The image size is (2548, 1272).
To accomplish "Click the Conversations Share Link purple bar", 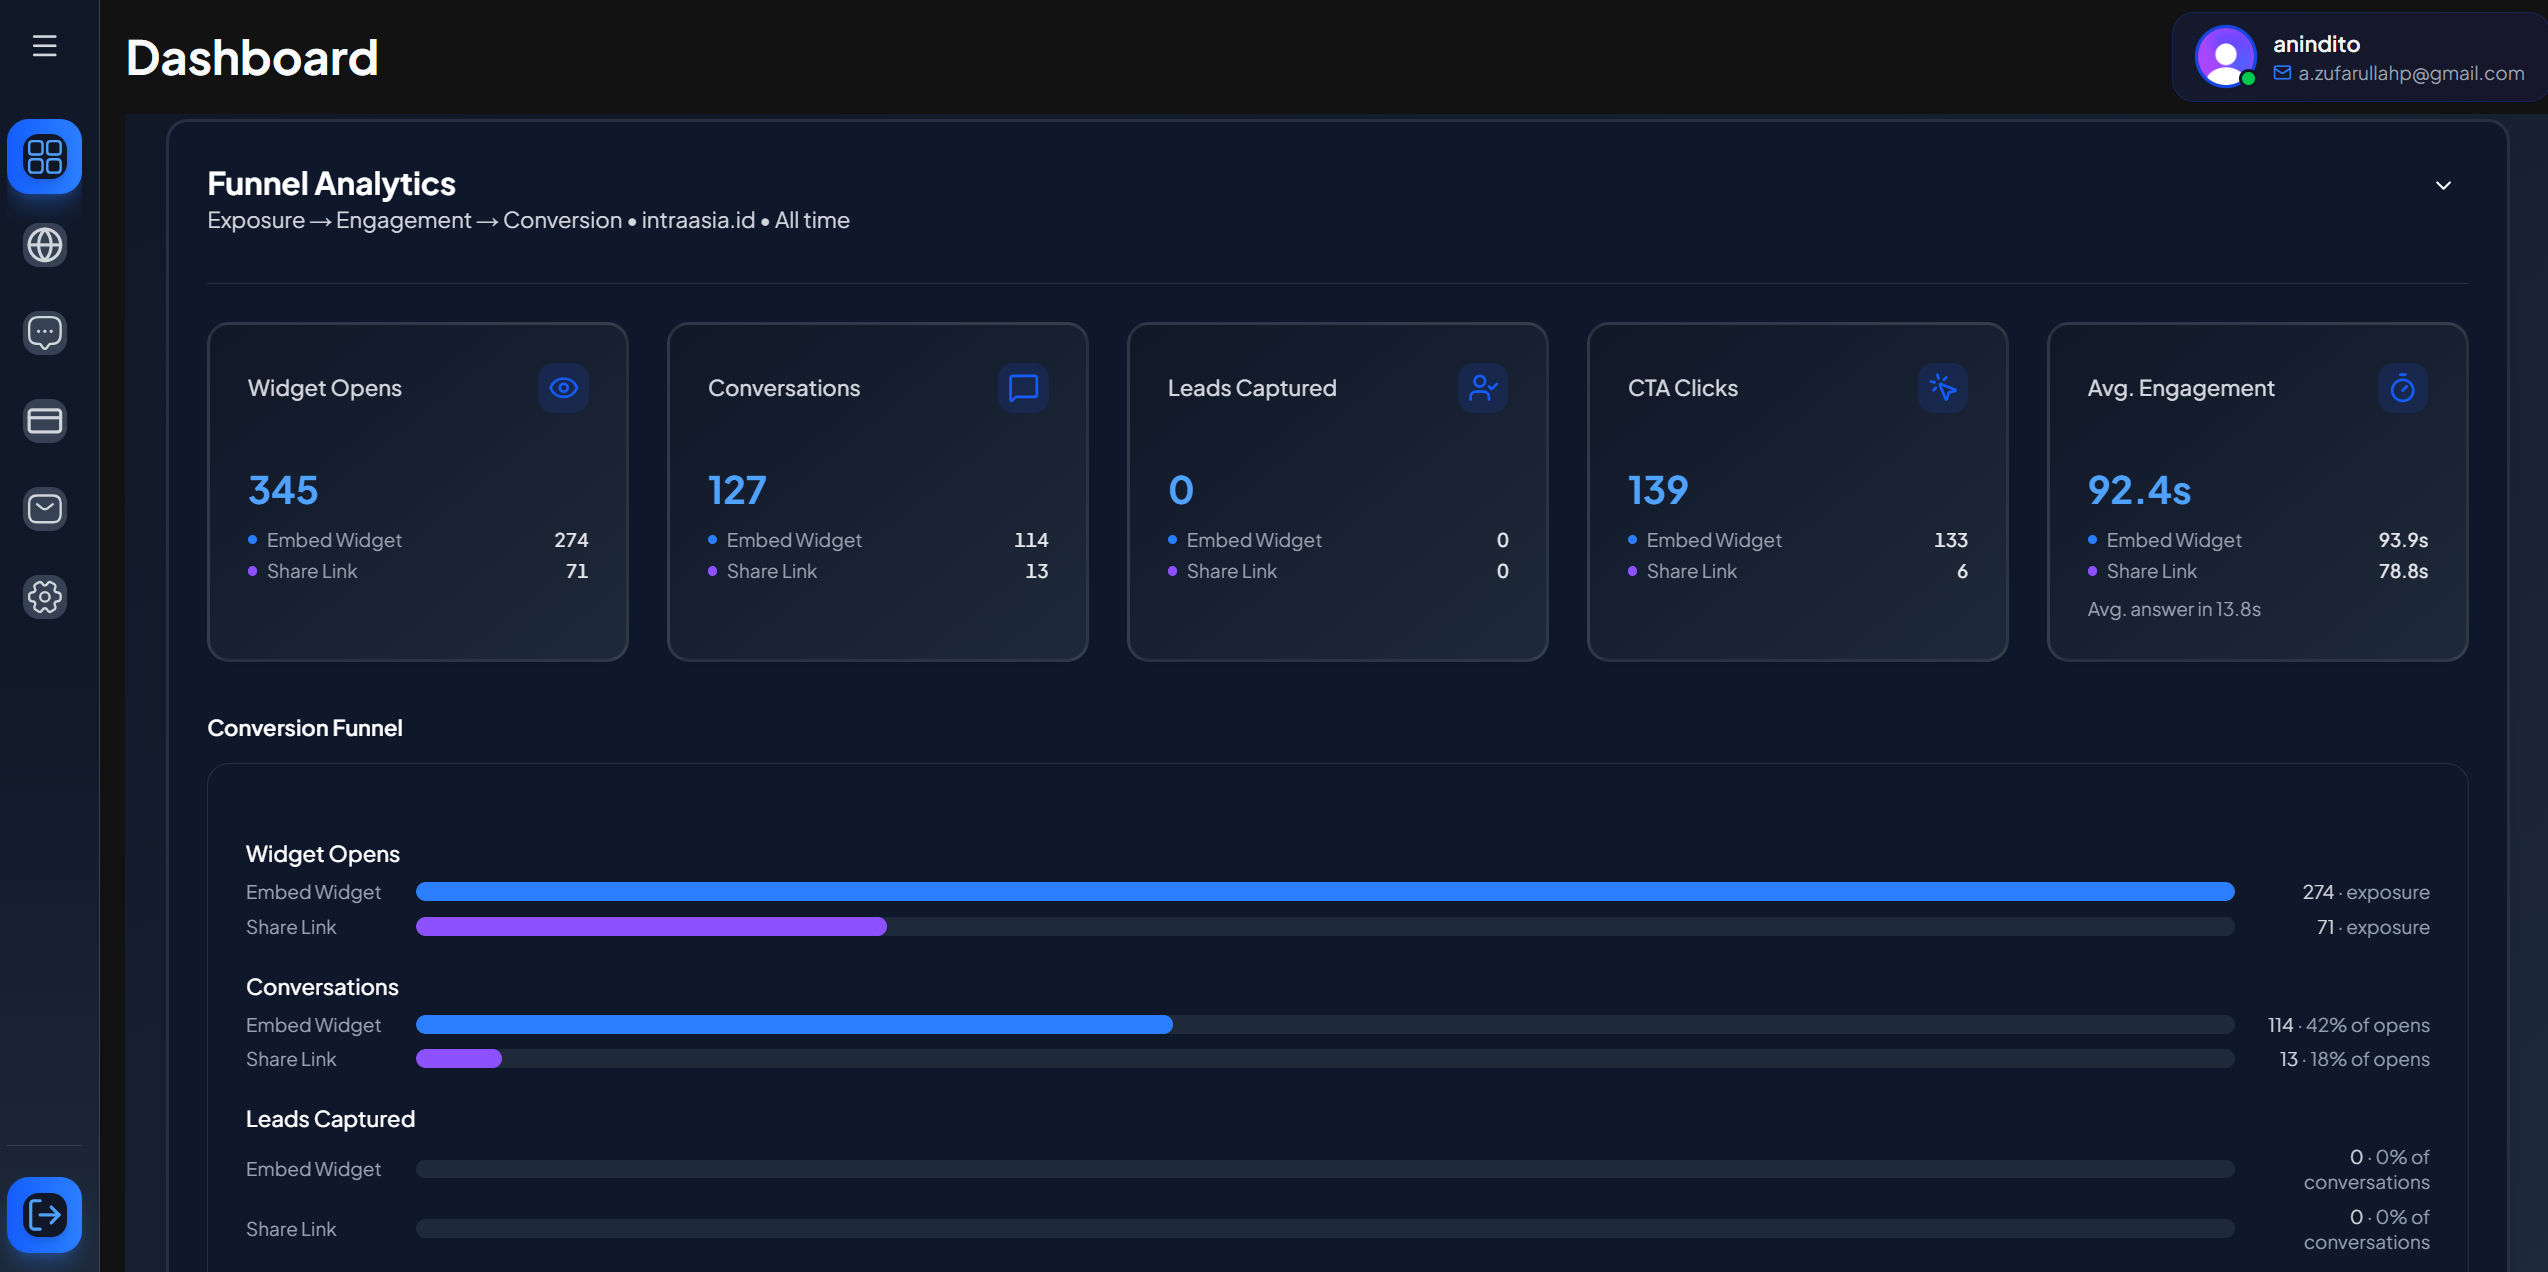I will click(x=459, y=1059).
